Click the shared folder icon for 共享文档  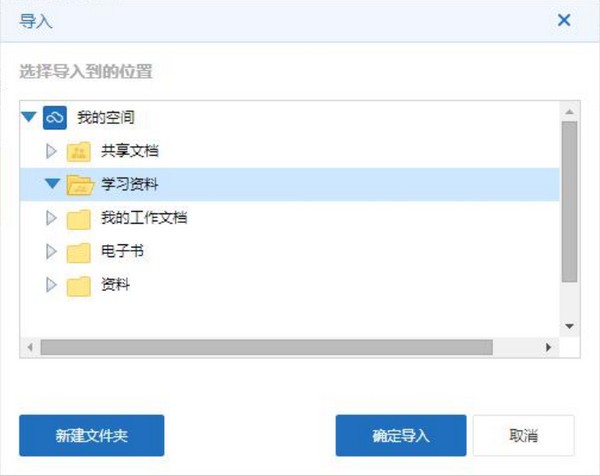[79, 152]
